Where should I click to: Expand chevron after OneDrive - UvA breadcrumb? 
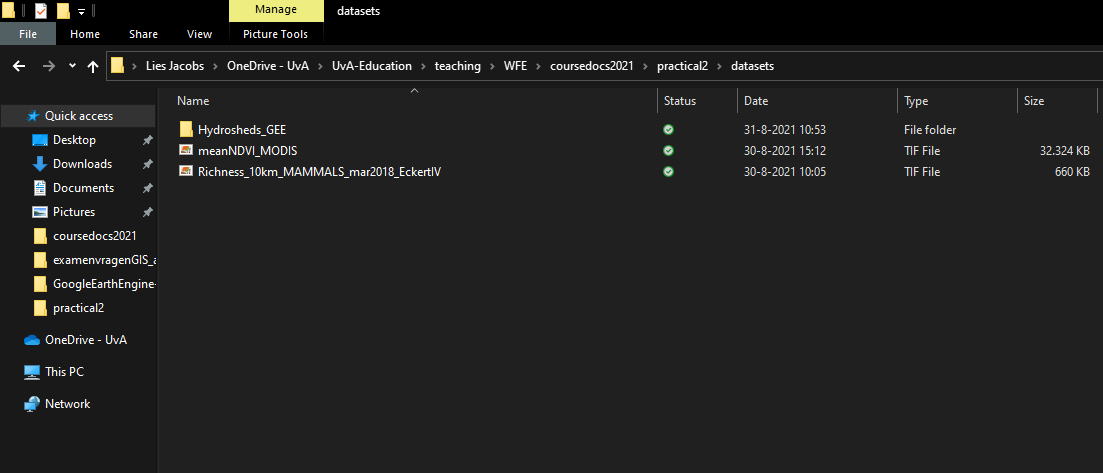tap(320, 66)
